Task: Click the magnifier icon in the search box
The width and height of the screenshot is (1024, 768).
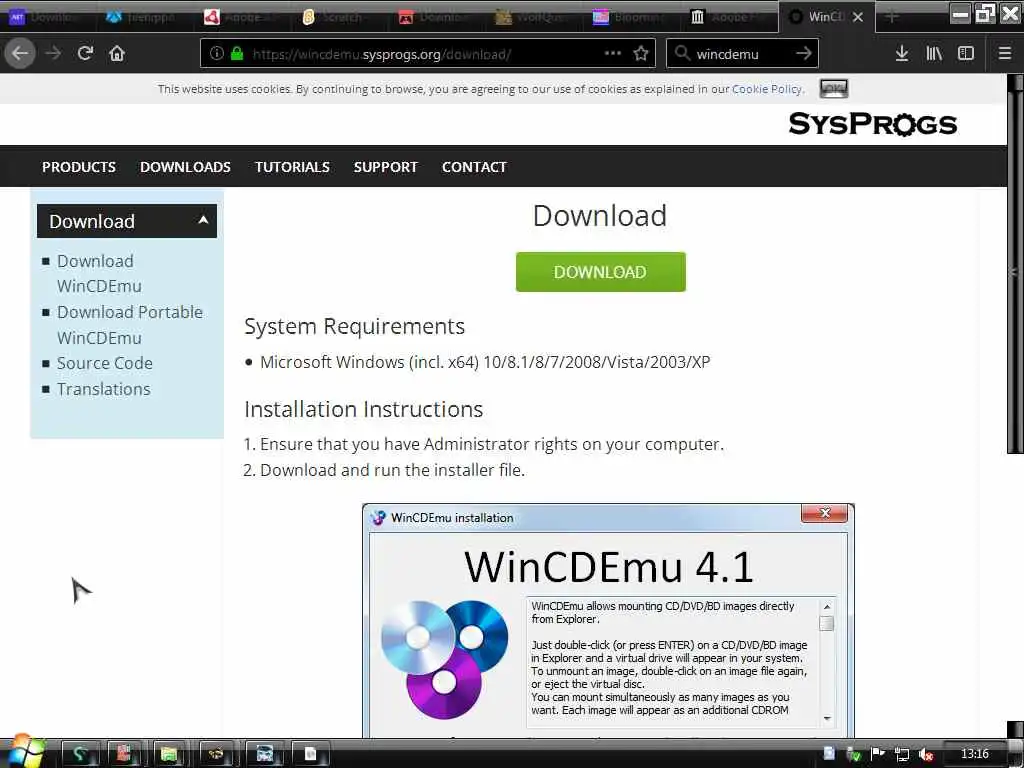Action: pos(682,54)
